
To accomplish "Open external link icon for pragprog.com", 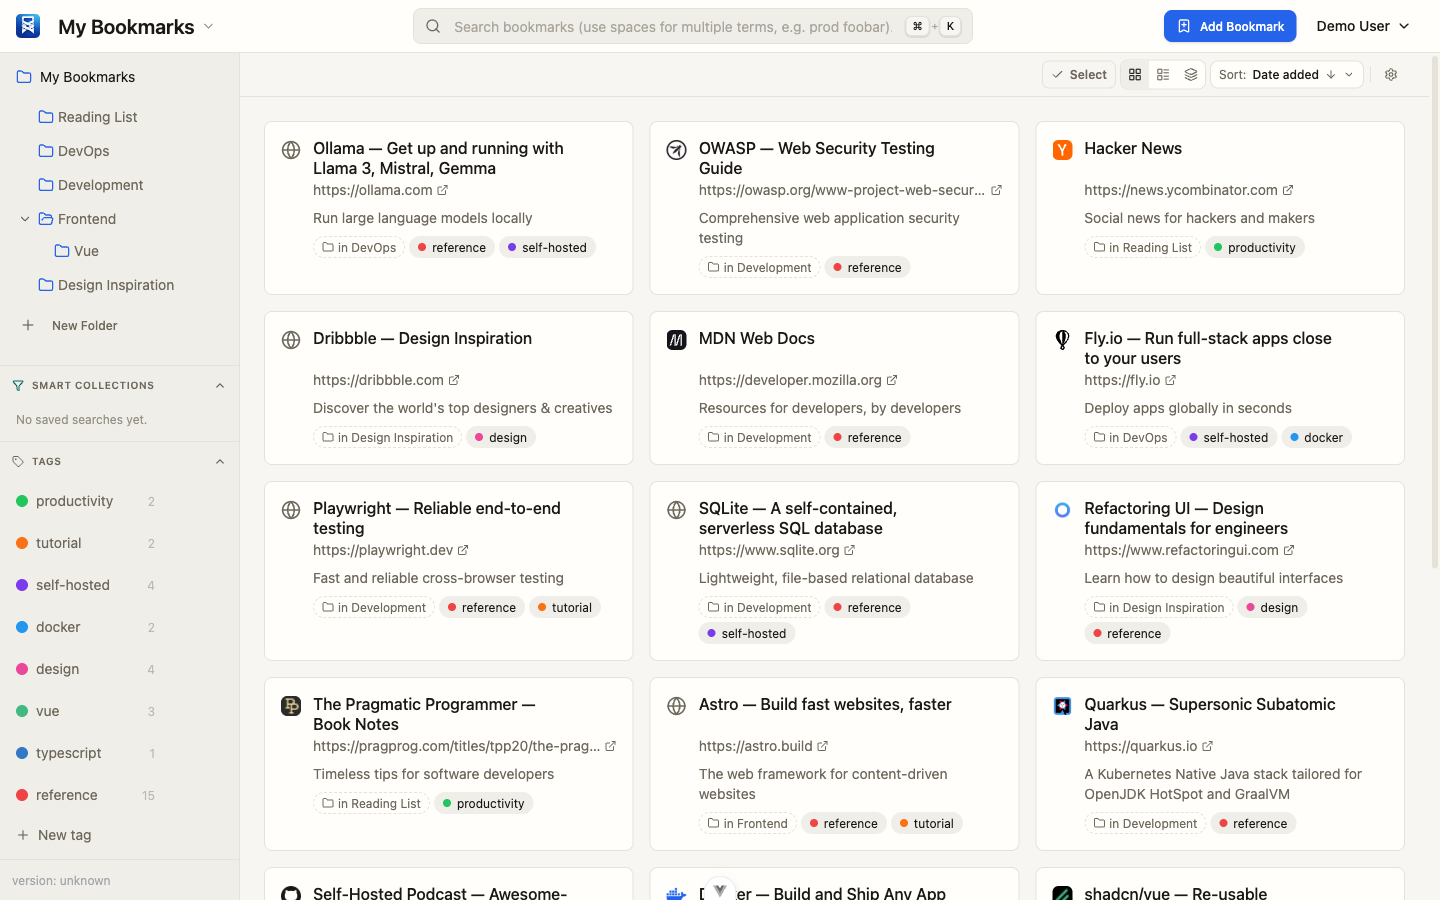I will [x=611, y=746].
